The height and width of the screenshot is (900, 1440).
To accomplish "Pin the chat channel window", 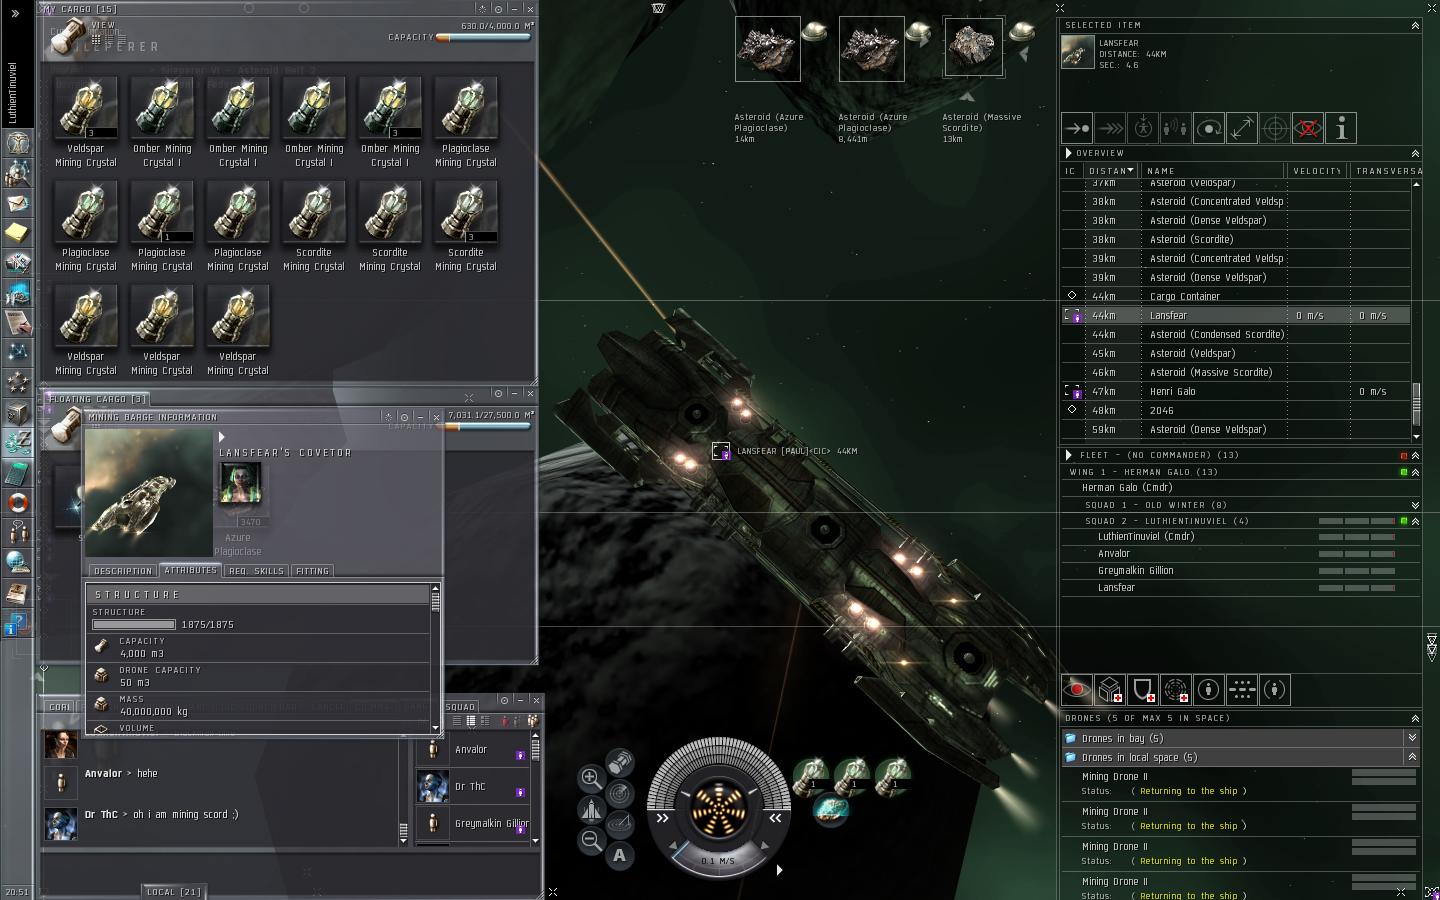I will click(x=505, y=700).
